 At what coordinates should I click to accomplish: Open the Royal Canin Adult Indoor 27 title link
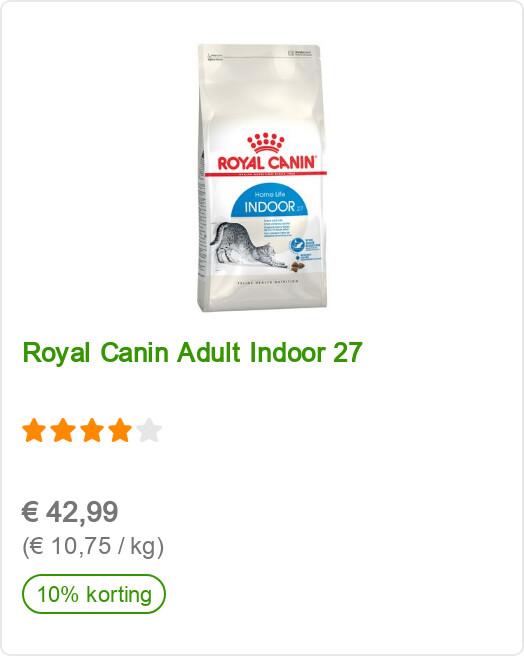click(193, 353)
